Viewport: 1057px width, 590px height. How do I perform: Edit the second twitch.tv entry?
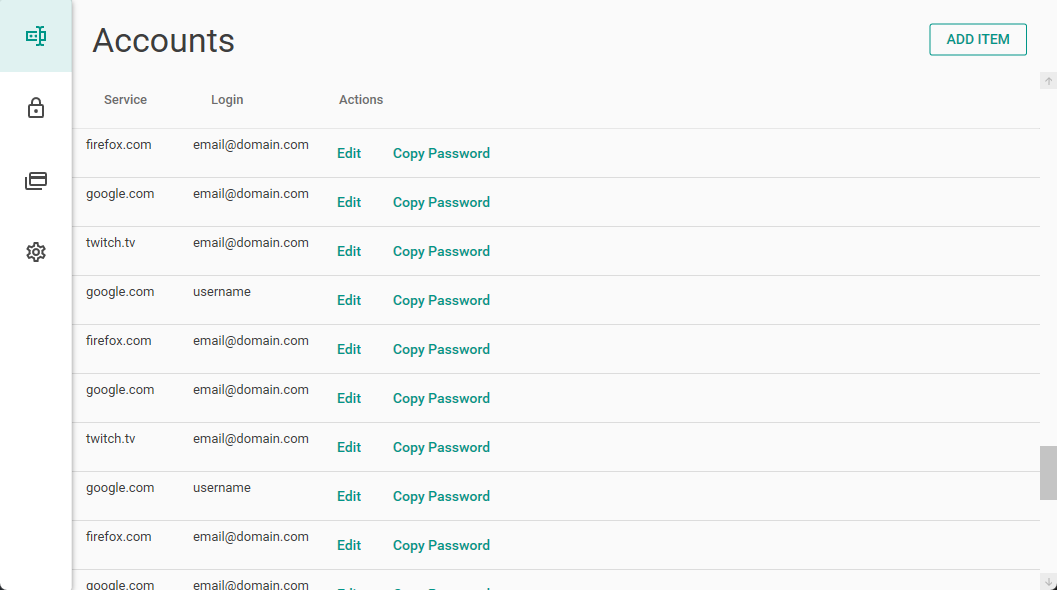coord(349,448)
